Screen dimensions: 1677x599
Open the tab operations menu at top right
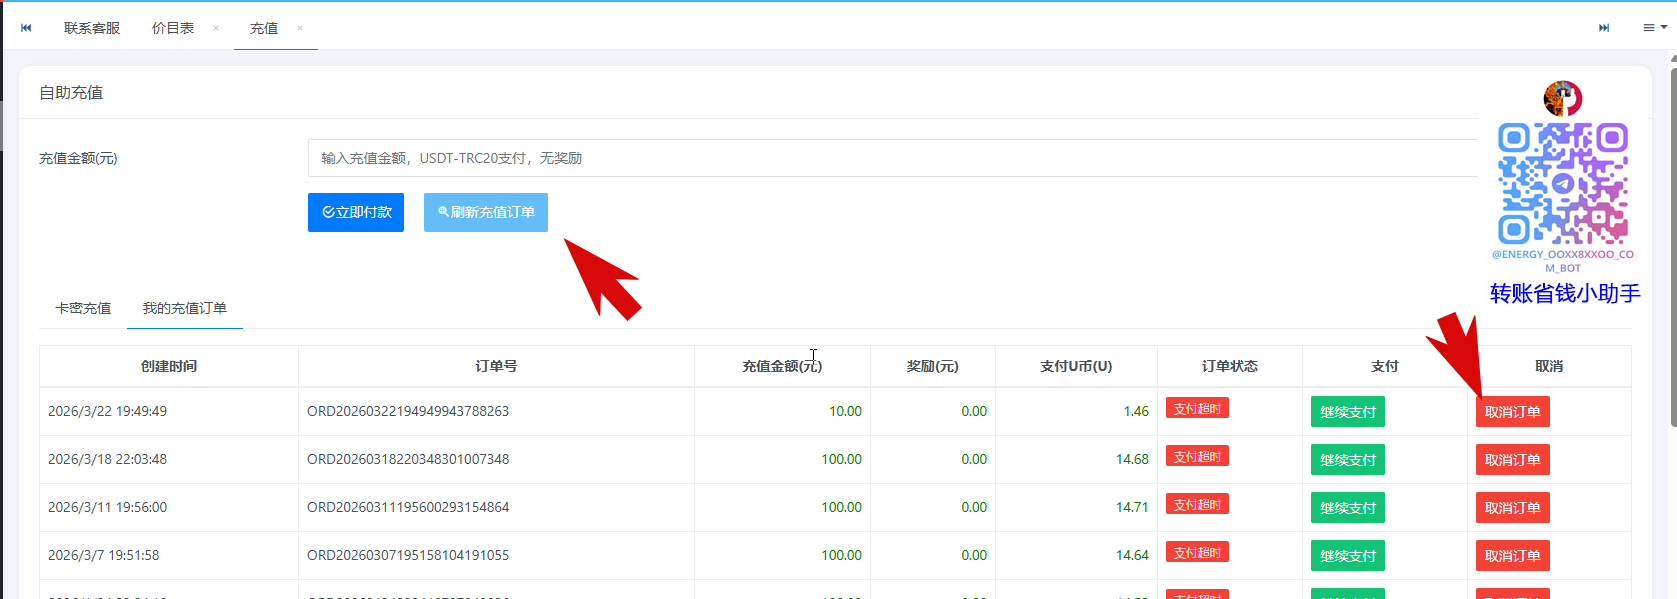[1655, 28]
